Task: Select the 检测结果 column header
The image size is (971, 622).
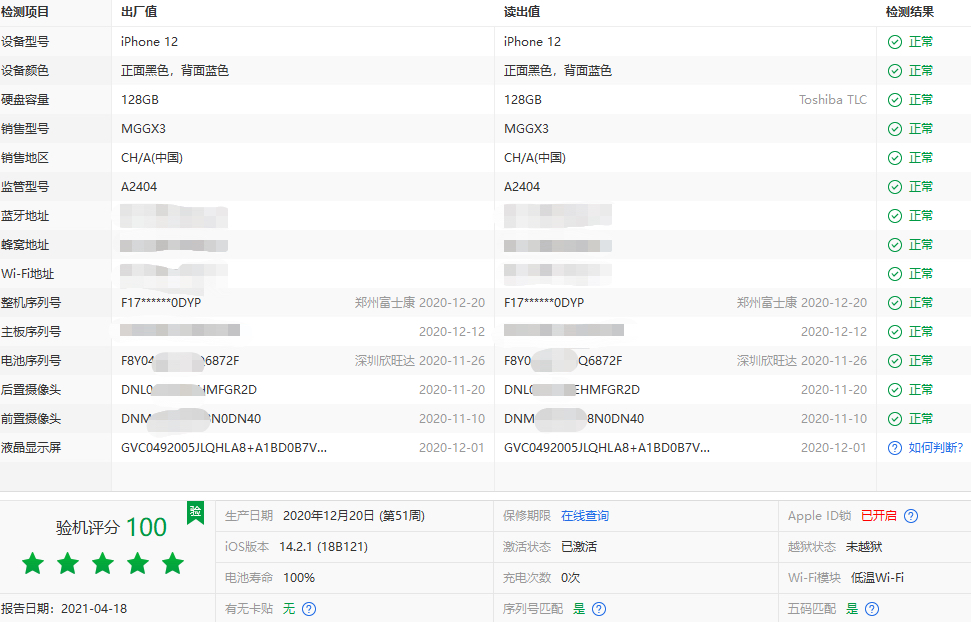Action: coord(910,12)
